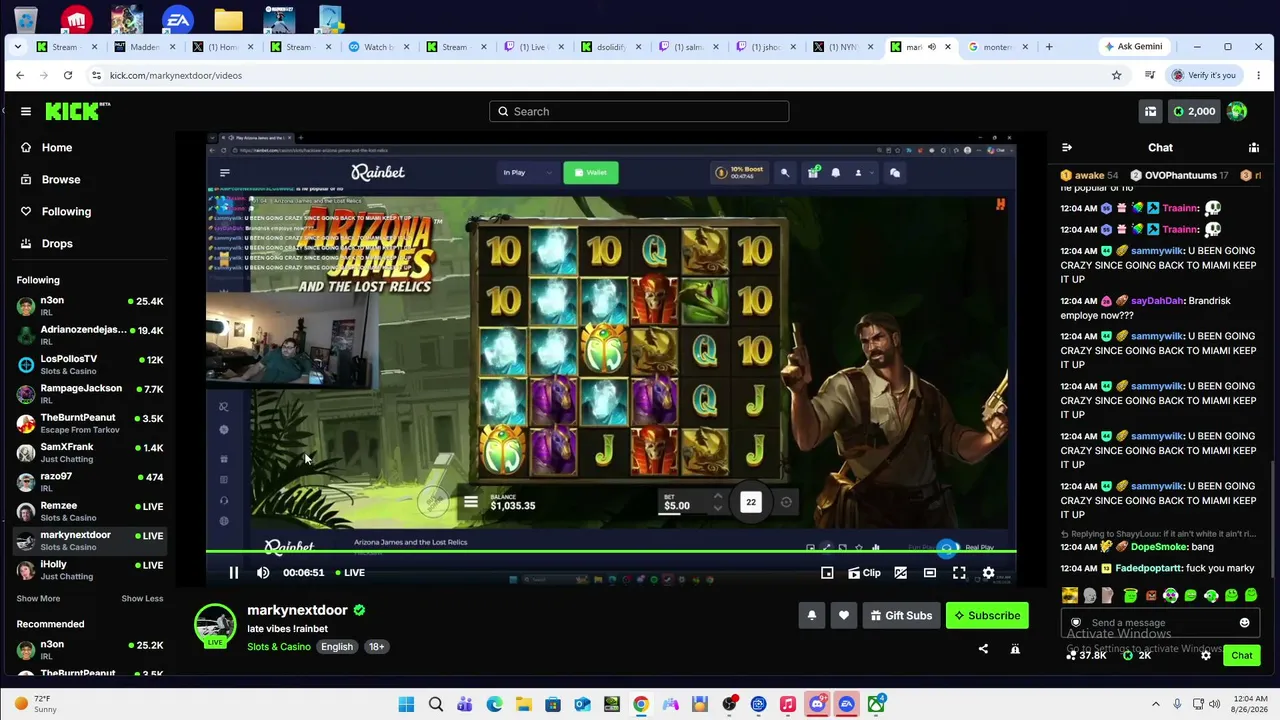Open the Clip creation tool
The height and width of the screenshot is (720, 1280).
point(864,573)
